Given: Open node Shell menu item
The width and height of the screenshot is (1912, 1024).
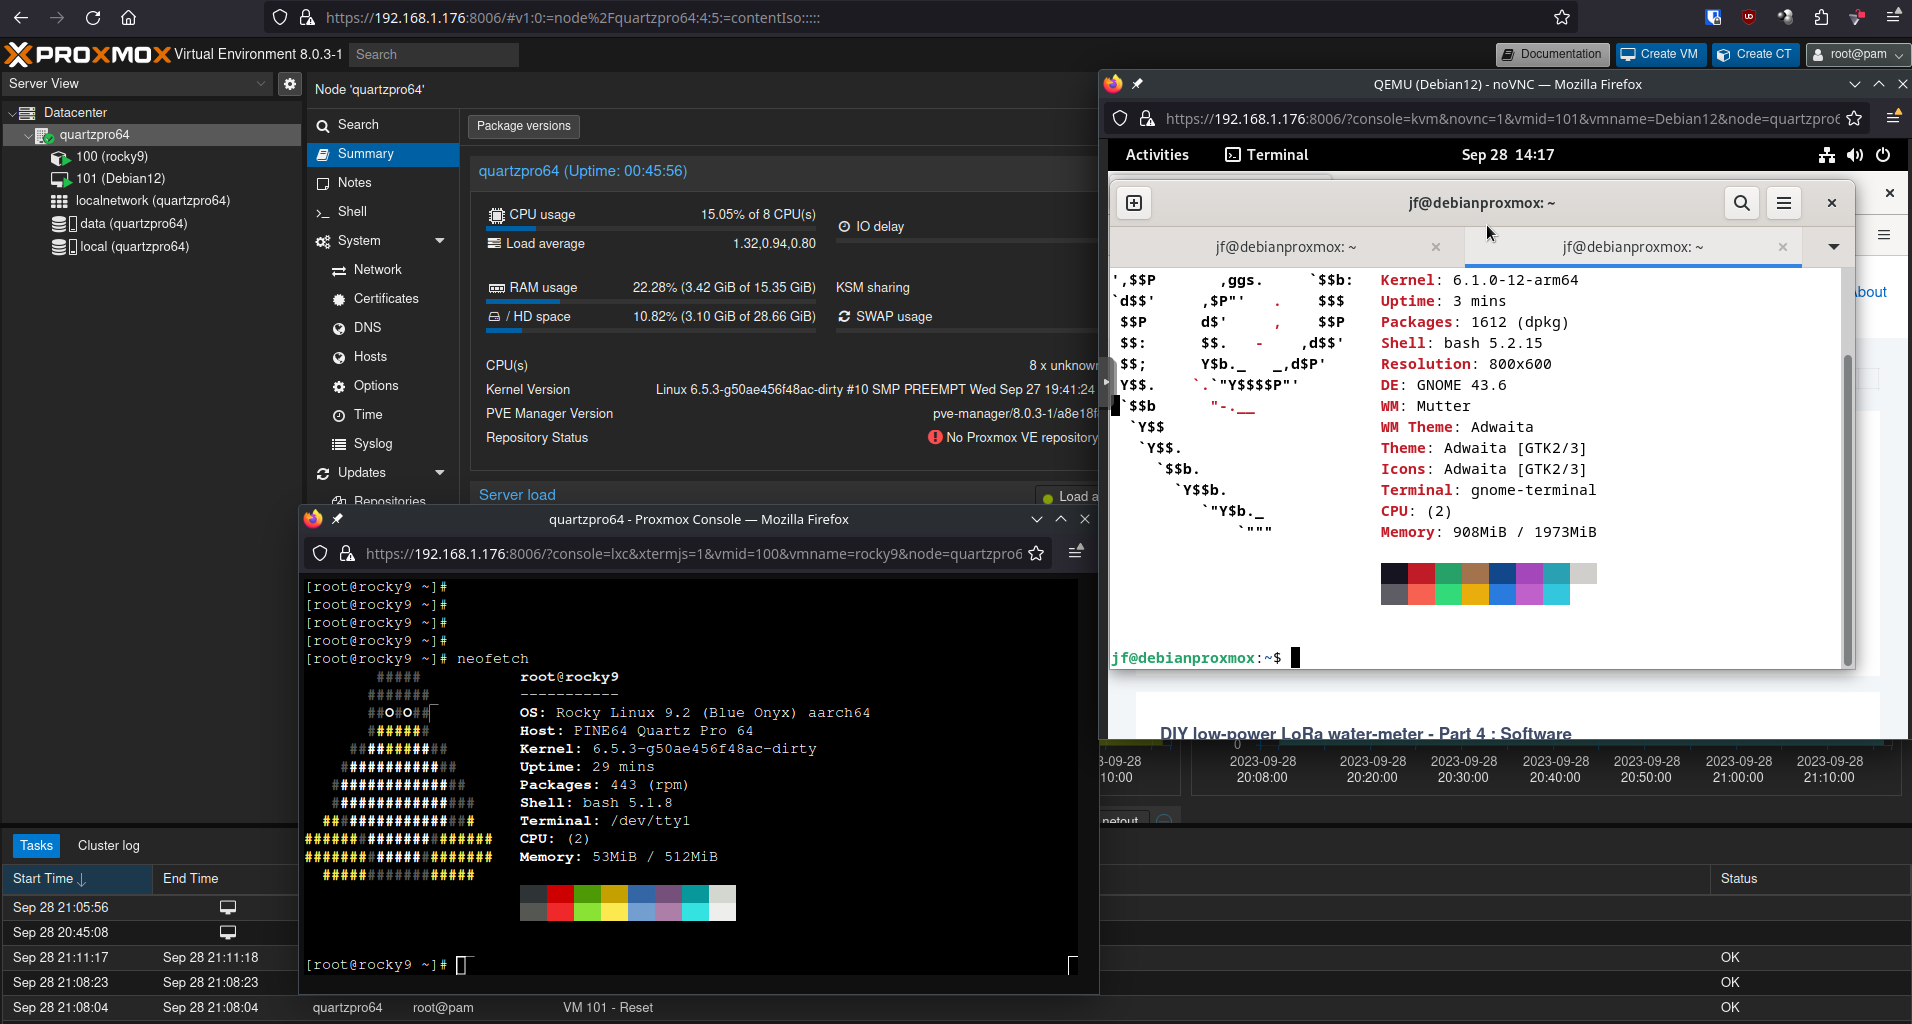Looking at the screenshot, I should tap(383, 212).
